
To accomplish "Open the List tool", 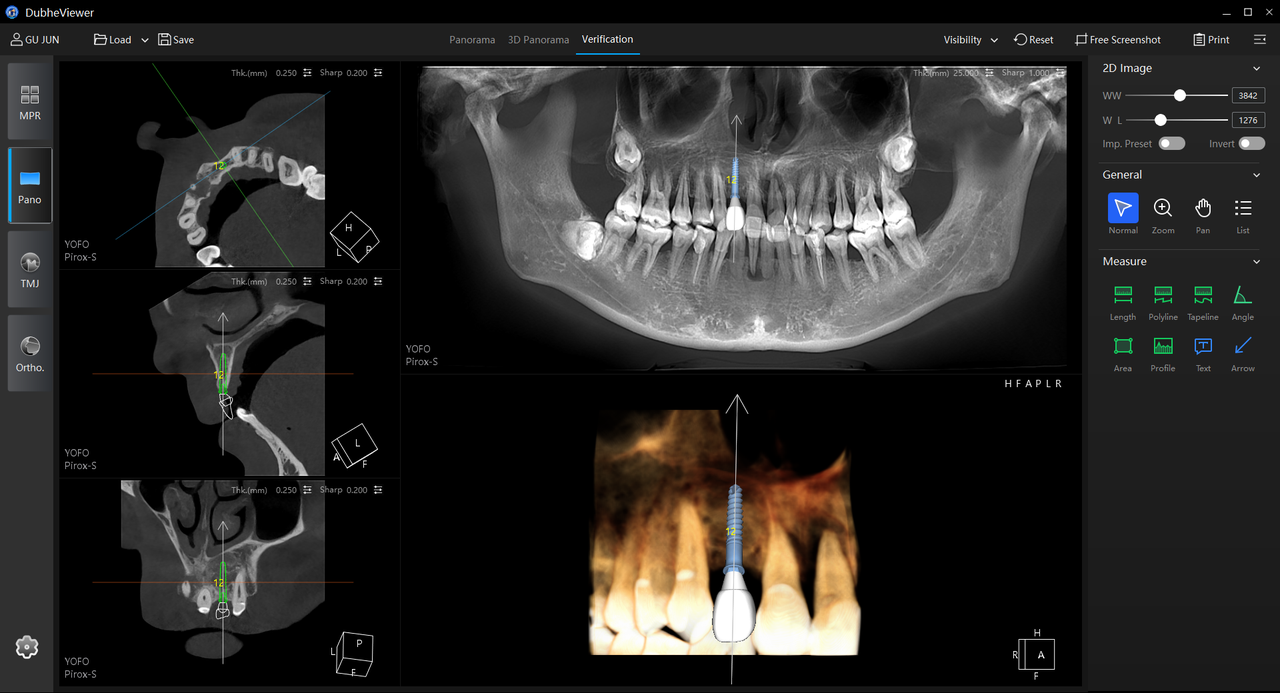I will tap(1243, 208).
